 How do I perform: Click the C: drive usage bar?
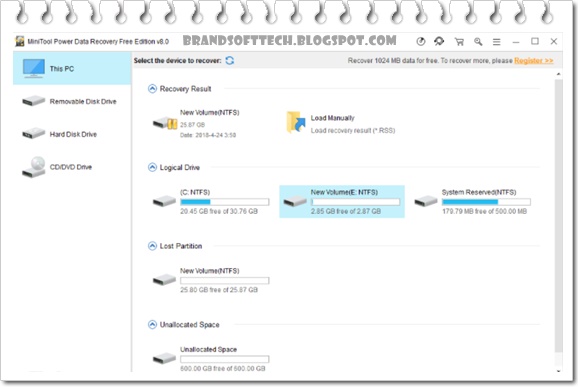click(224, 202)
